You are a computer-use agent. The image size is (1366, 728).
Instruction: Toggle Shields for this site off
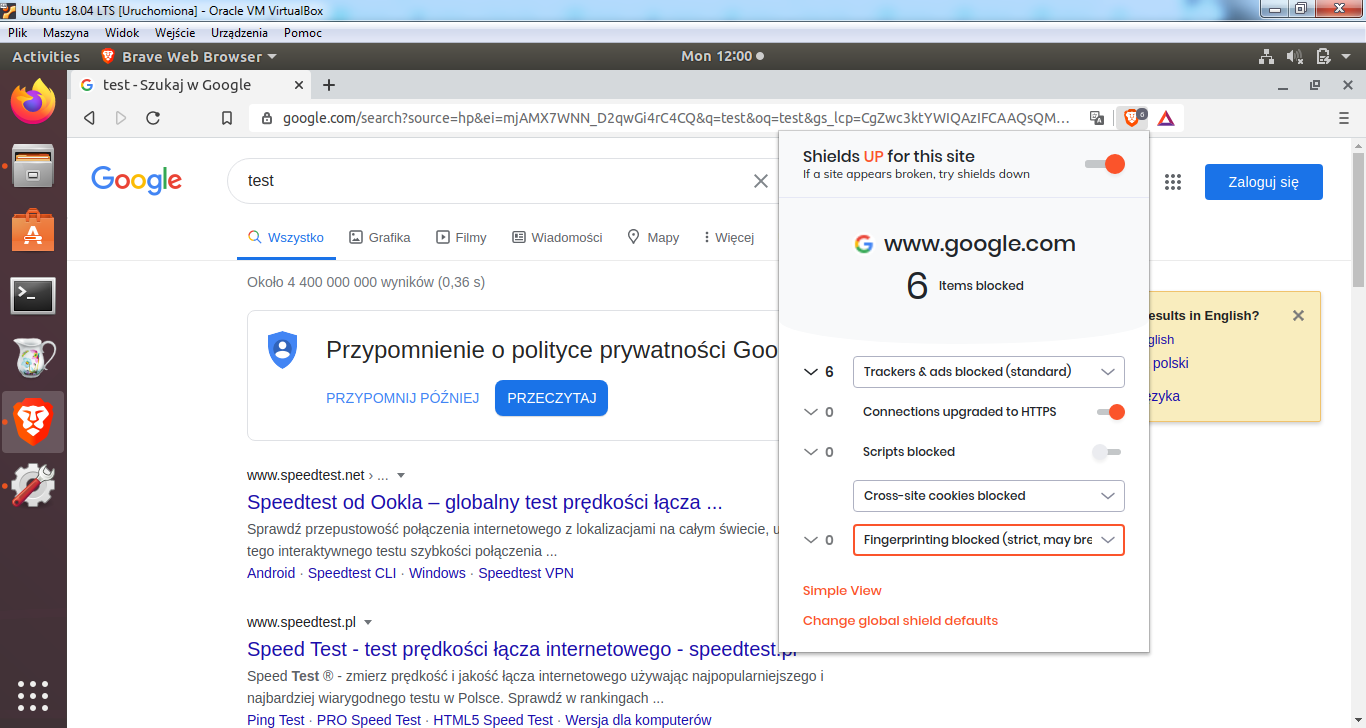[x=1105, y=164]
